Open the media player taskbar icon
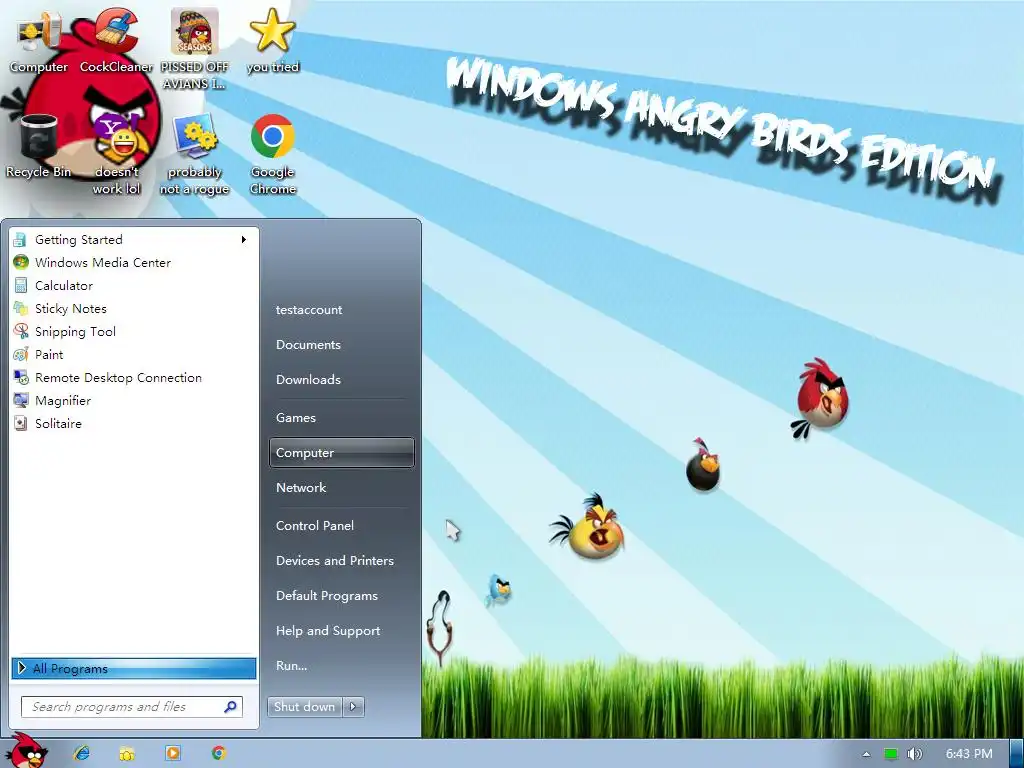1024x768 pixels. pos(173,753)
